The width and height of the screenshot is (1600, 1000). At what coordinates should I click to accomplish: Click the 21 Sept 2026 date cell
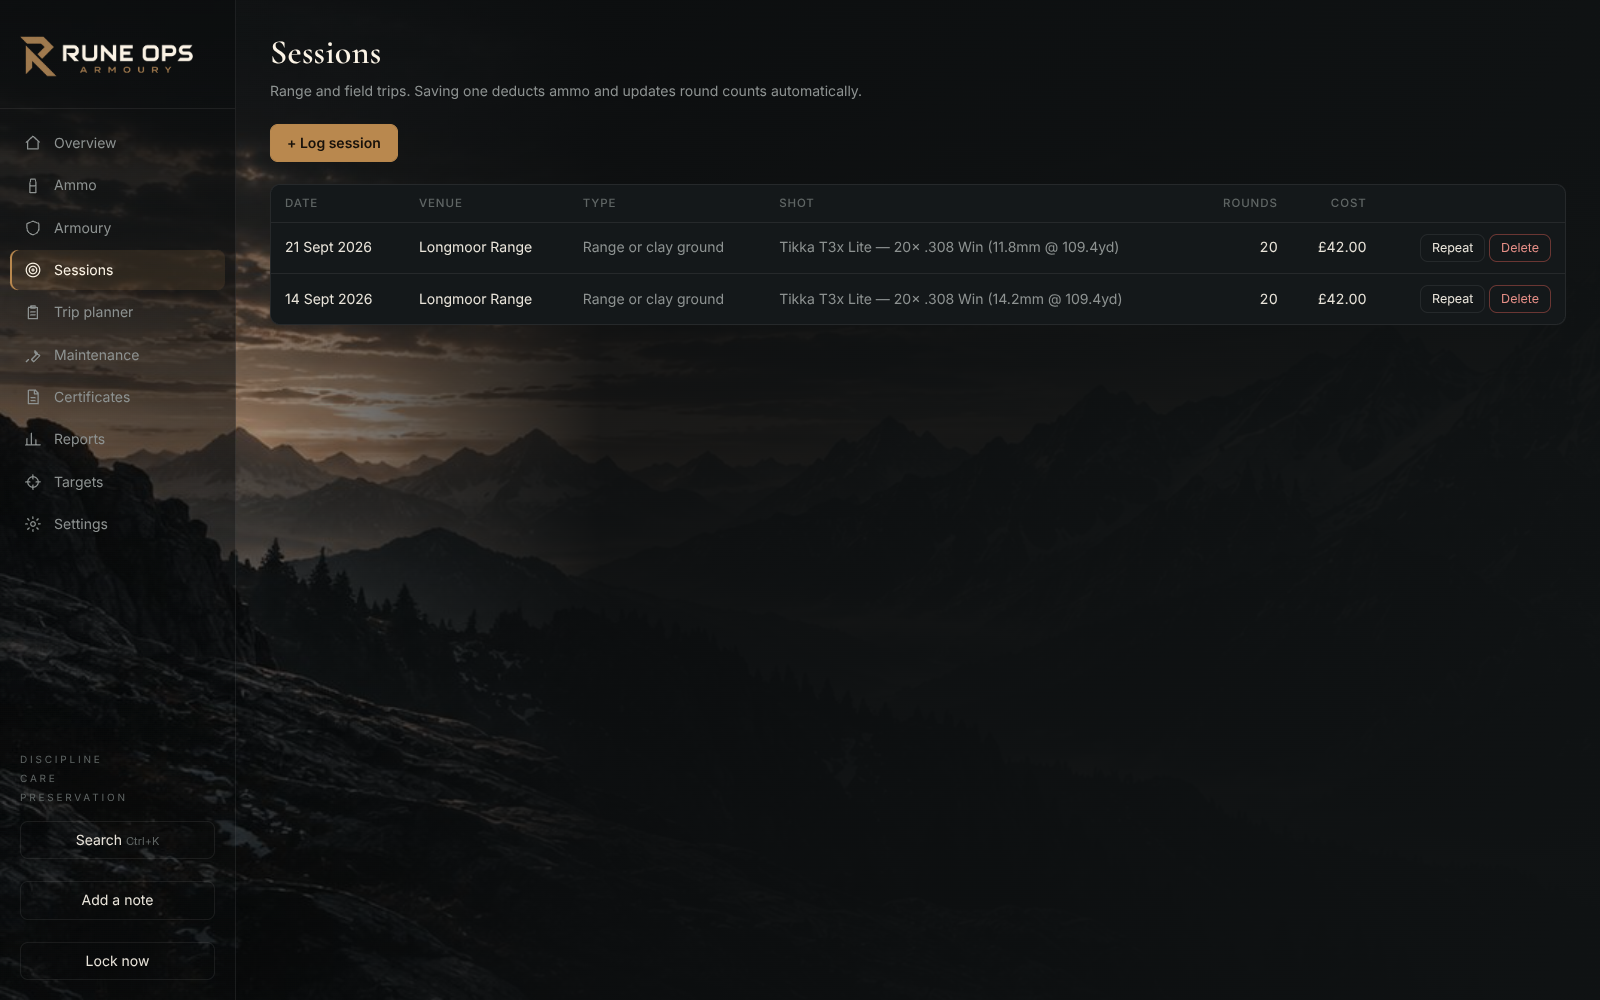point(328,247)
